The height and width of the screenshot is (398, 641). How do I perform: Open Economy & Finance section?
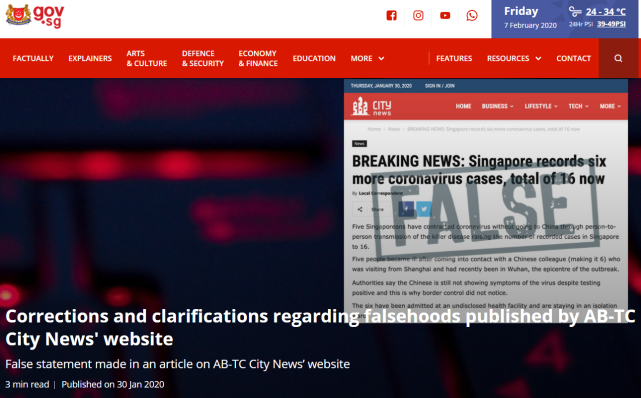tap(258, 58)
